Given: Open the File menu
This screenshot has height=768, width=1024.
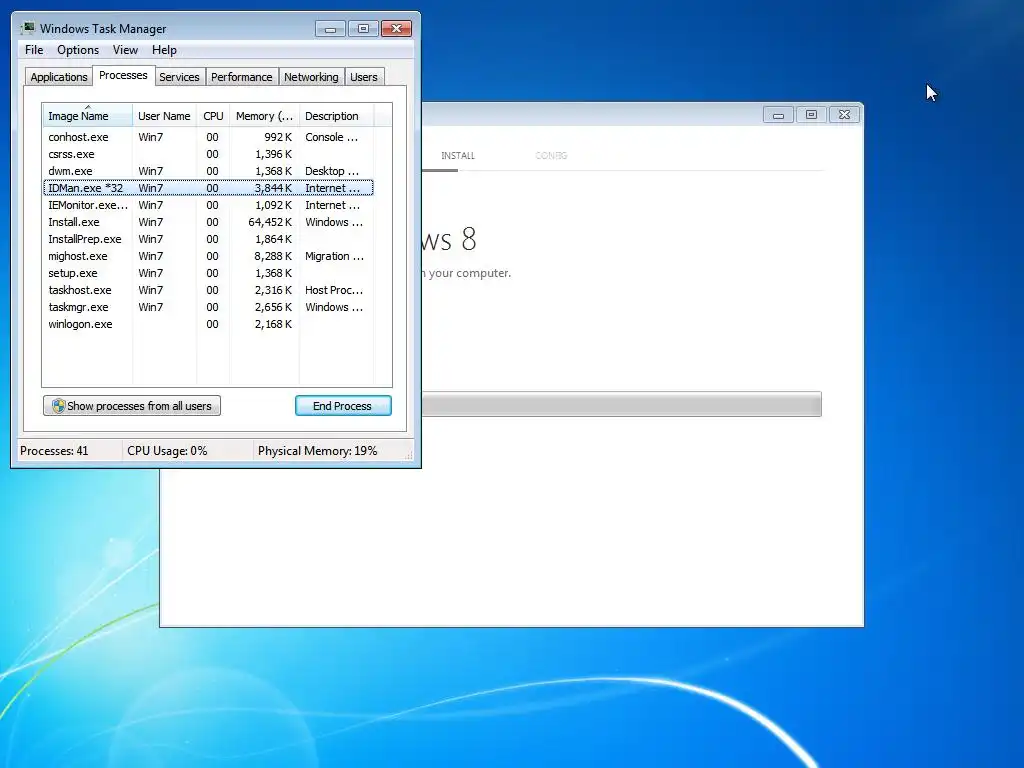Looking at the screenshot, I should click(34, 50).
